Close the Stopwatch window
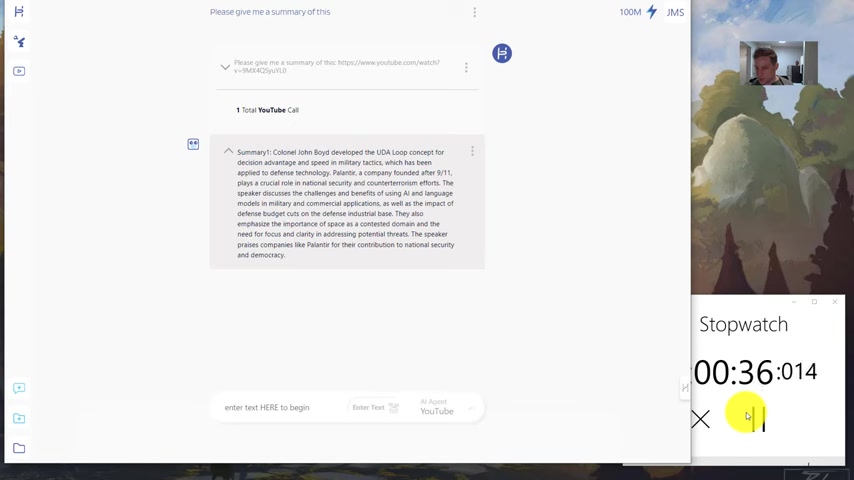The width and height of the screenshot is (854, 480). point(834,301)
